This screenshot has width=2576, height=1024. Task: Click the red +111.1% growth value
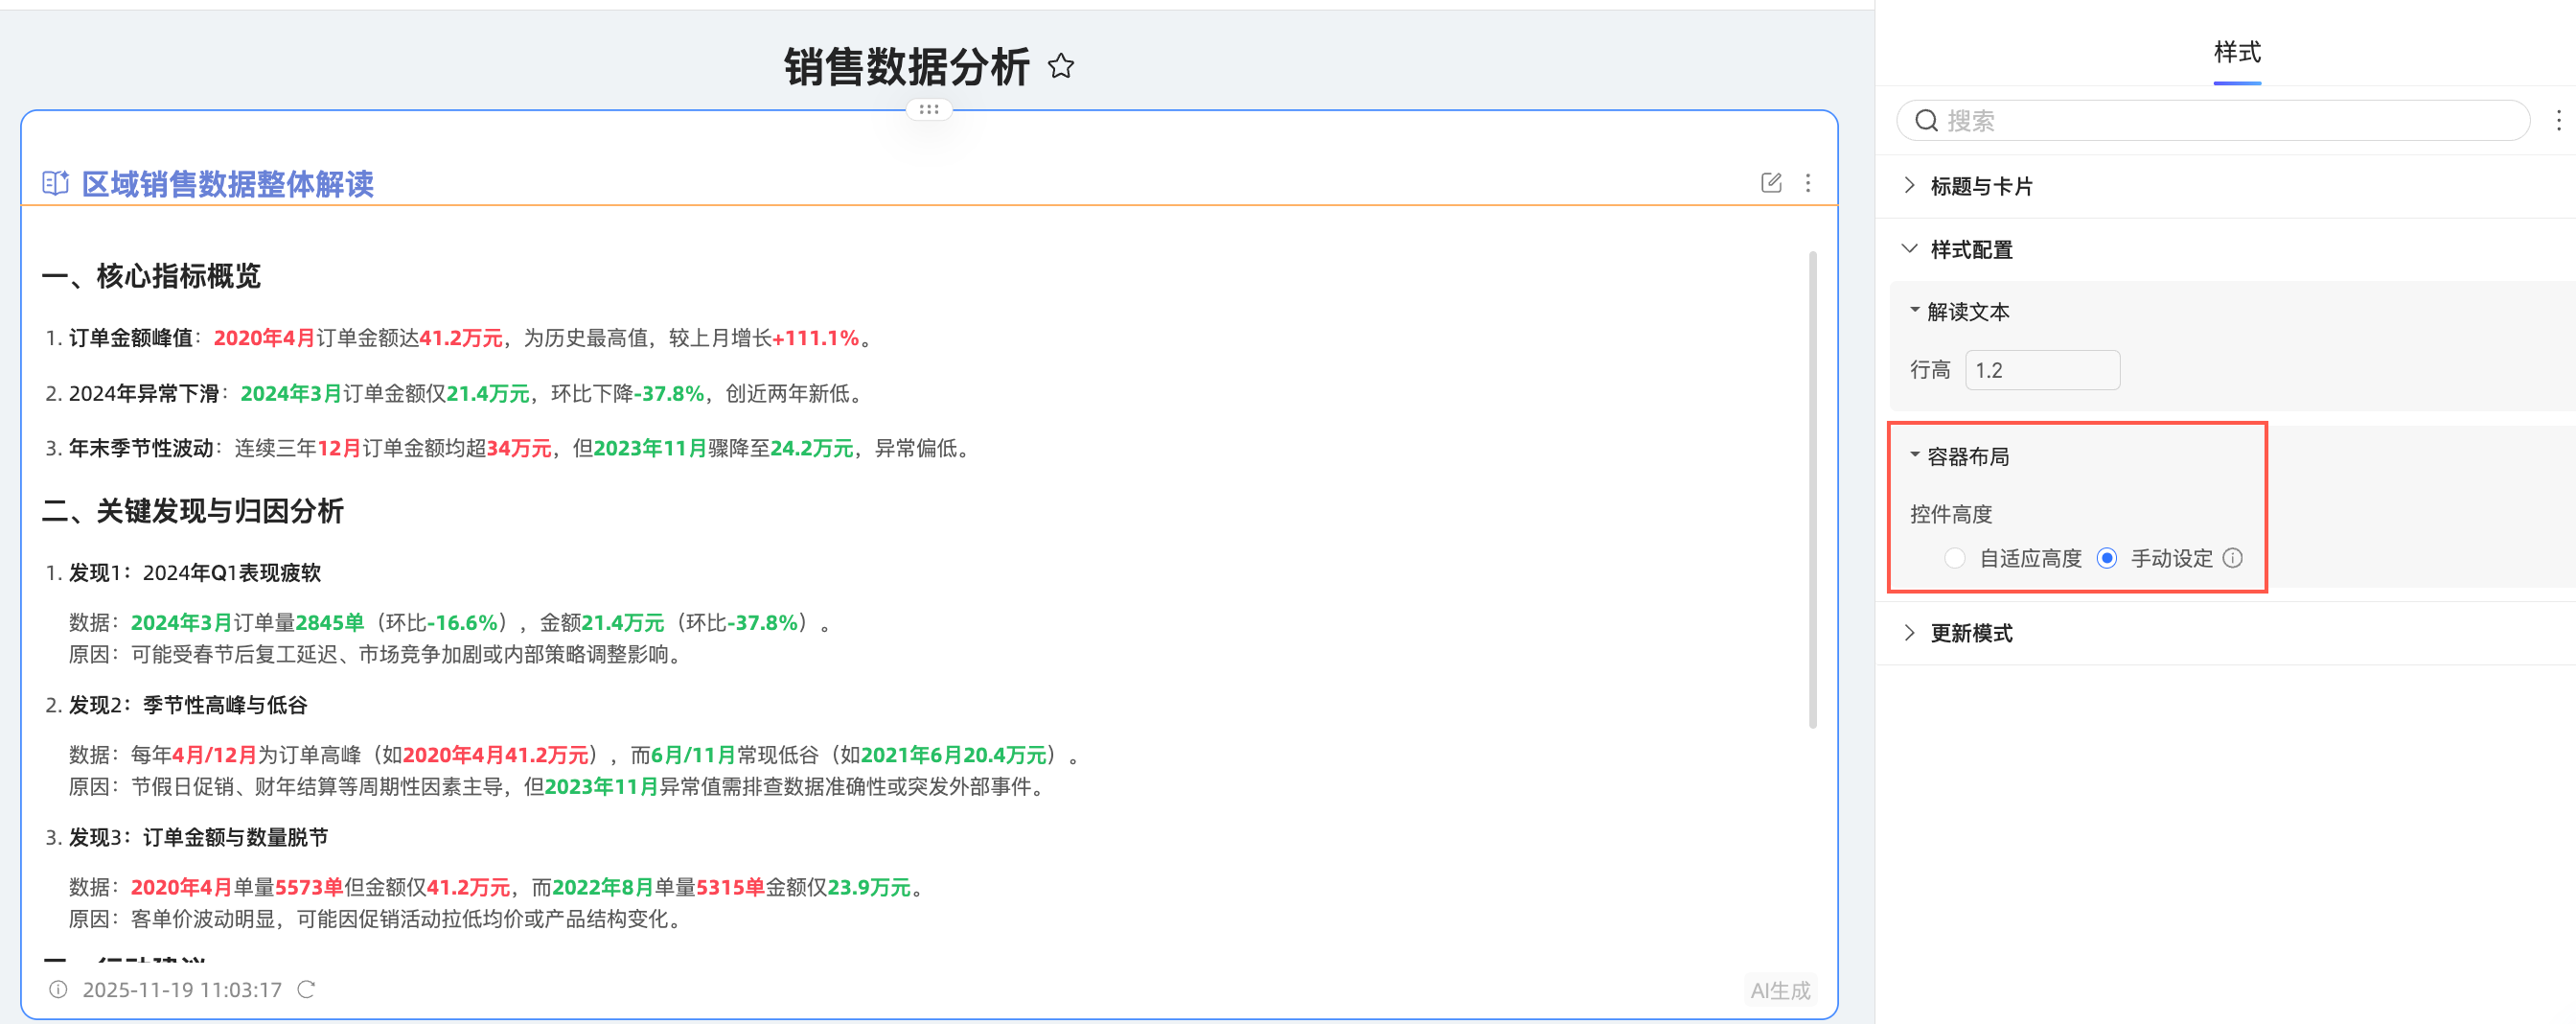coord(816,338)
